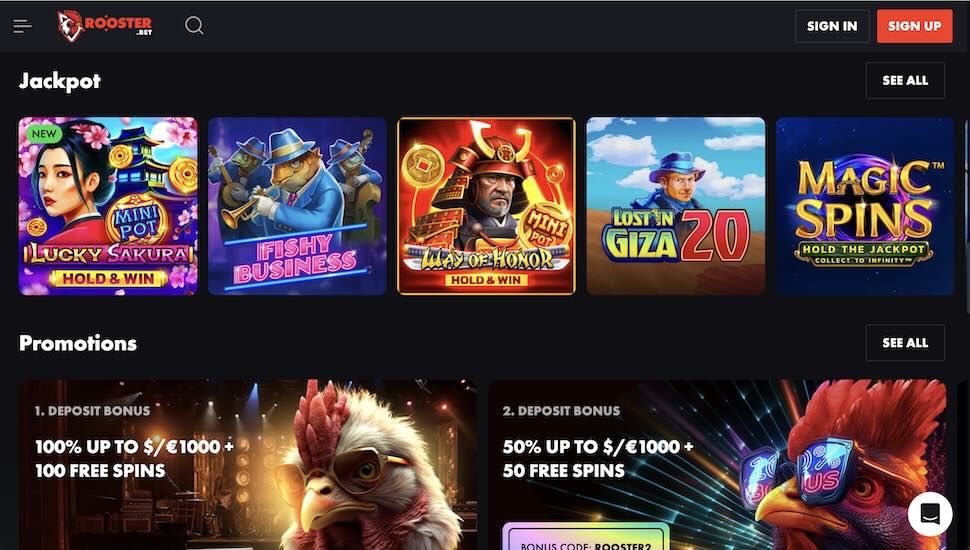970x550 pixels.
Task: Click the Promotions section heading
Action: [78, 343]
